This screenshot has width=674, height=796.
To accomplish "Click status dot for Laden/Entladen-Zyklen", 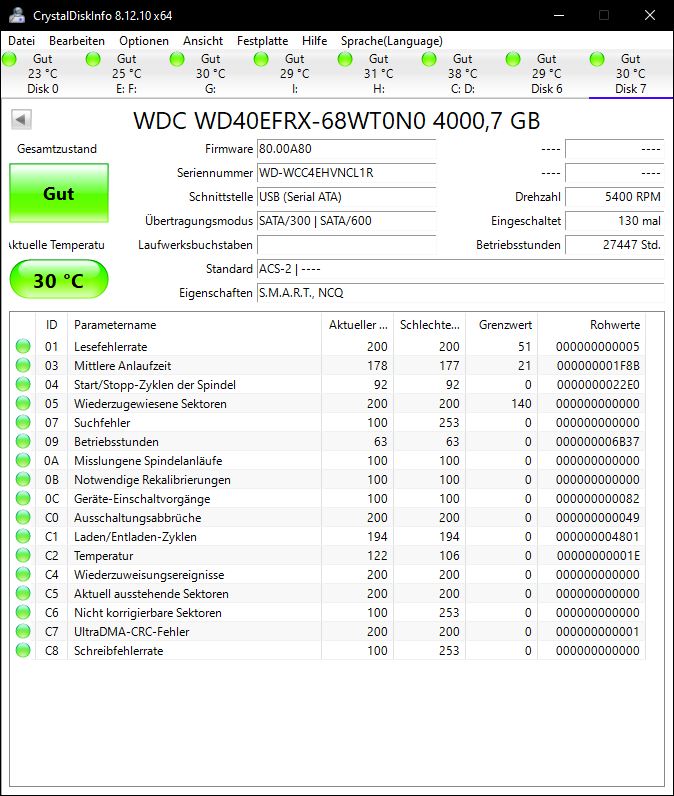I will coord(23,536).
